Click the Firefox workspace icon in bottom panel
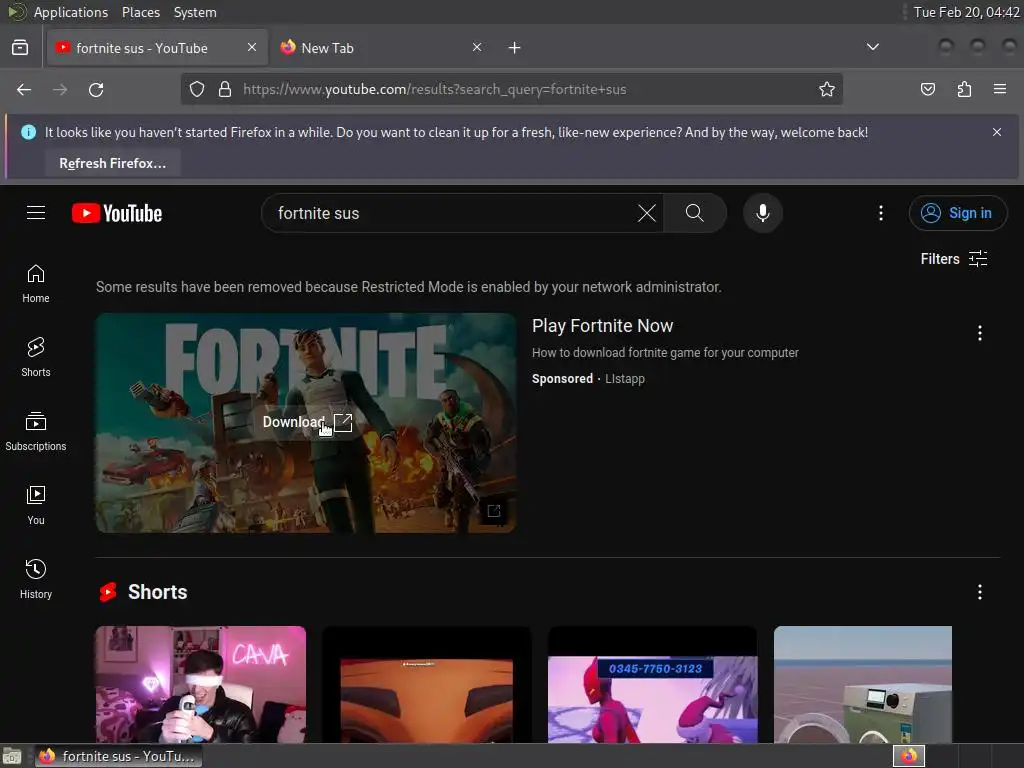Viewport: 1024px width, 768px height. (x=908, y=756)
